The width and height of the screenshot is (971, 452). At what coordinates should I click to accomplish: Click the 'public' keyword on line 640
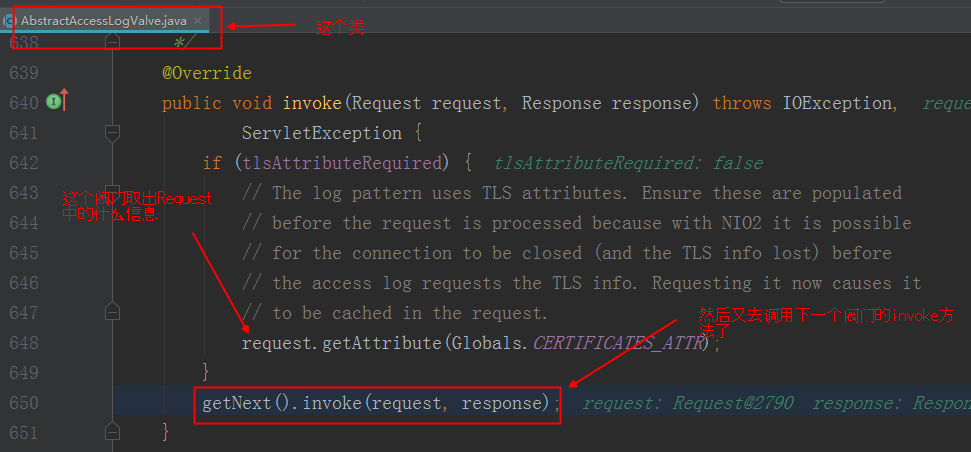pos(192,103)
